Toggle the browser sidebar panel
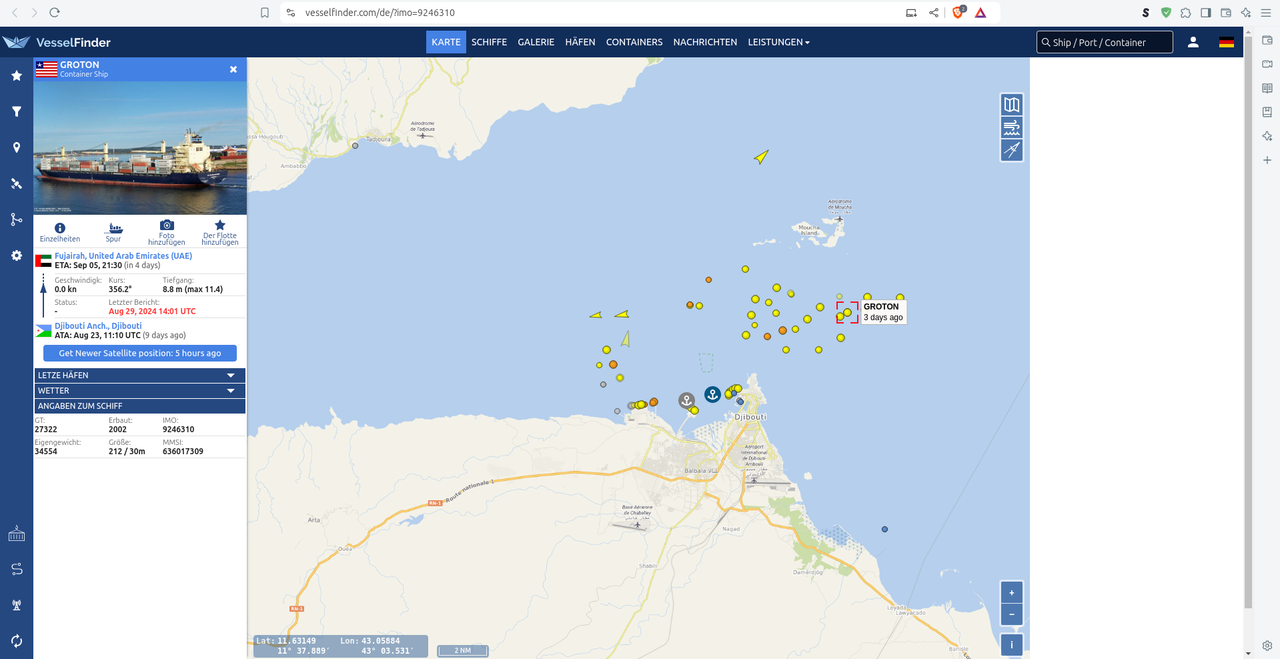The image size is (1280, 659). point(1206,12)
